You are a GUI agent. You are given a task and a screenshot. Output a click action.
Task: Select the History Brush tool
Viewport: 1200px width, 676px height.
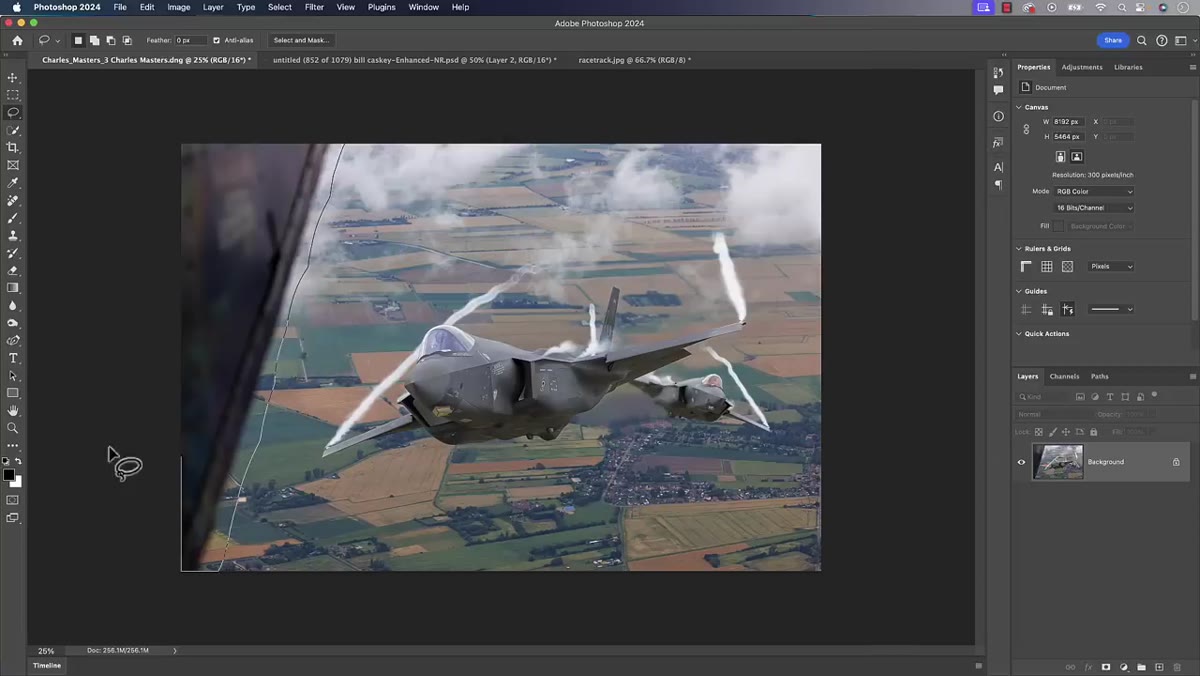click(x=13, y=253)
